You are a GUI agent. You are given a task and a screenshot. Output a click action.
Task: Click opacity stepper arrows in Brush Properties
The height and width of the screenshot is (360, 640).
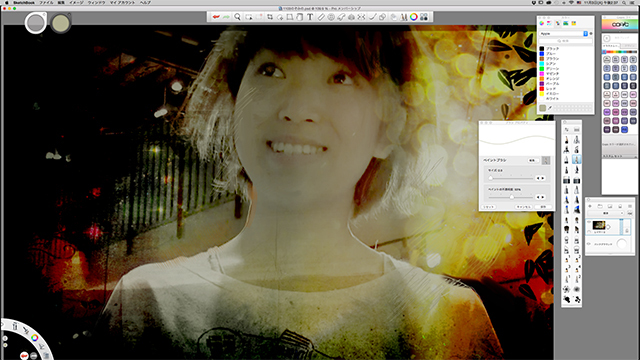click(540, 197)
